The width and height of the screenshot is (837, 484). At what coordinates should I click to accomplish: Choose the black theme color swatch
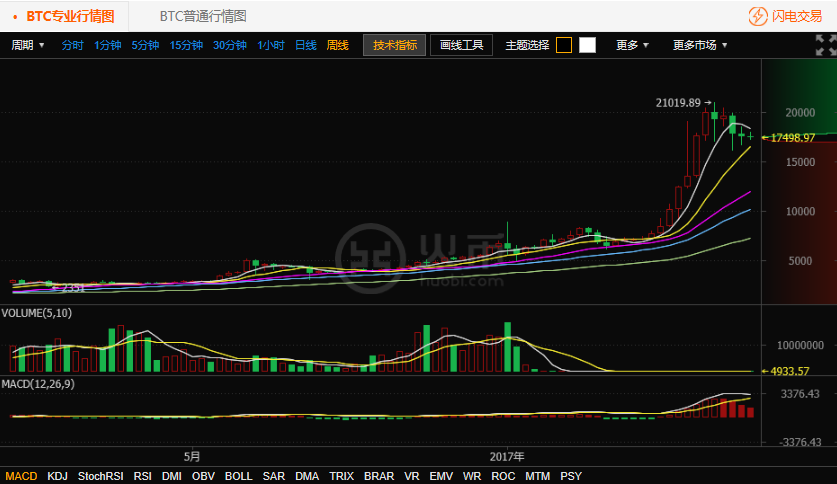click(564, 45)
